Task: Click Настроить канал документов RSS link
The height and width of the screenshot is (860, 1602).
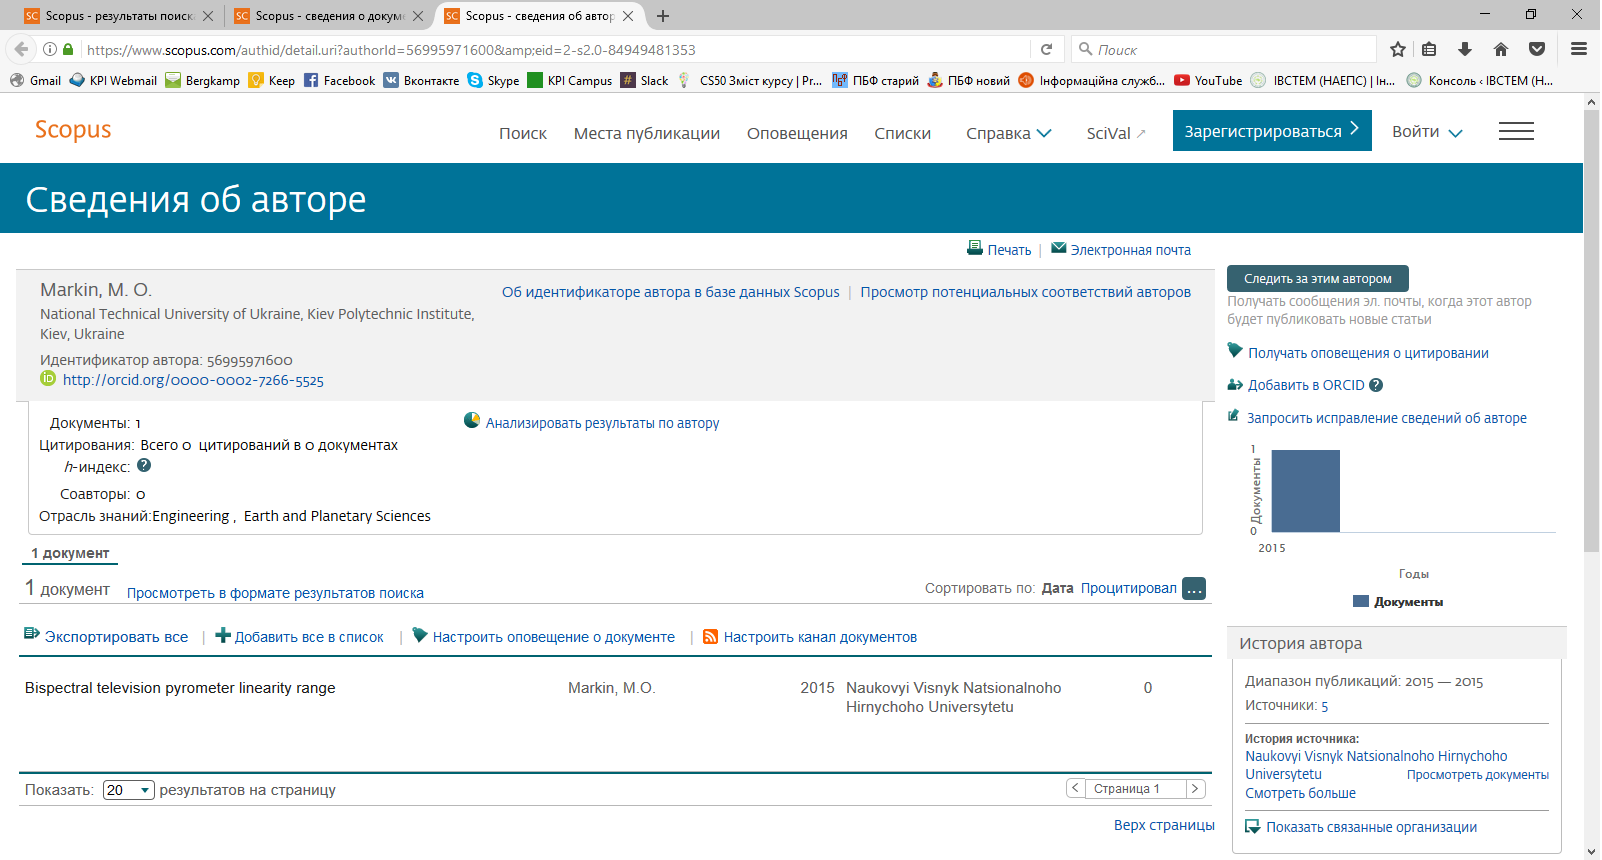Action: pos(810,637)
